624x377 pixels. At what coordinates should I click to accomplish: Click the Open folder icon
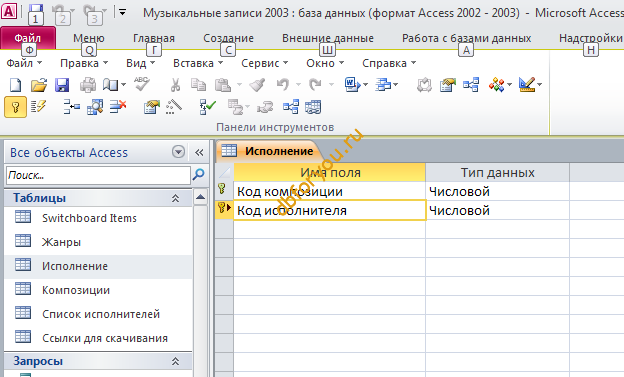39,85
